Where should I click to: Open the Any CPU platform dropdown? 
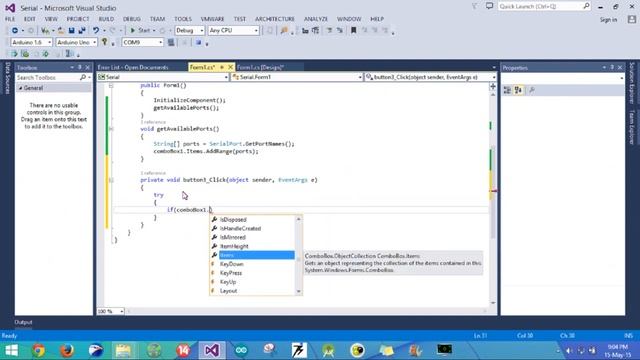pos(233,31)
